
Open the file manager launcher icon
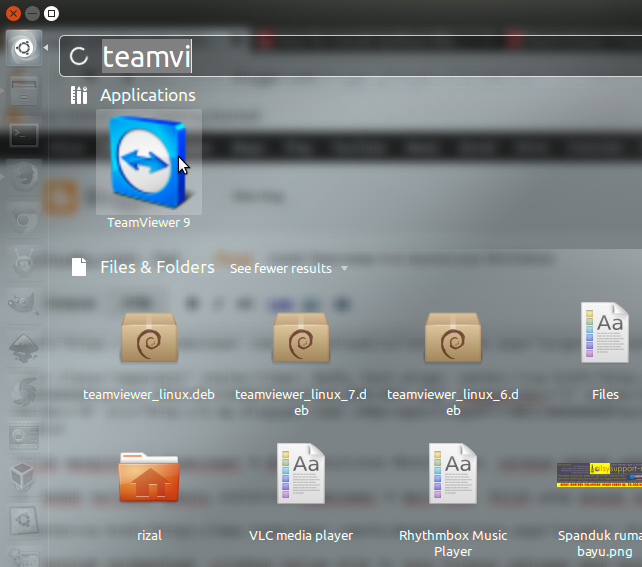pos(24,91)
